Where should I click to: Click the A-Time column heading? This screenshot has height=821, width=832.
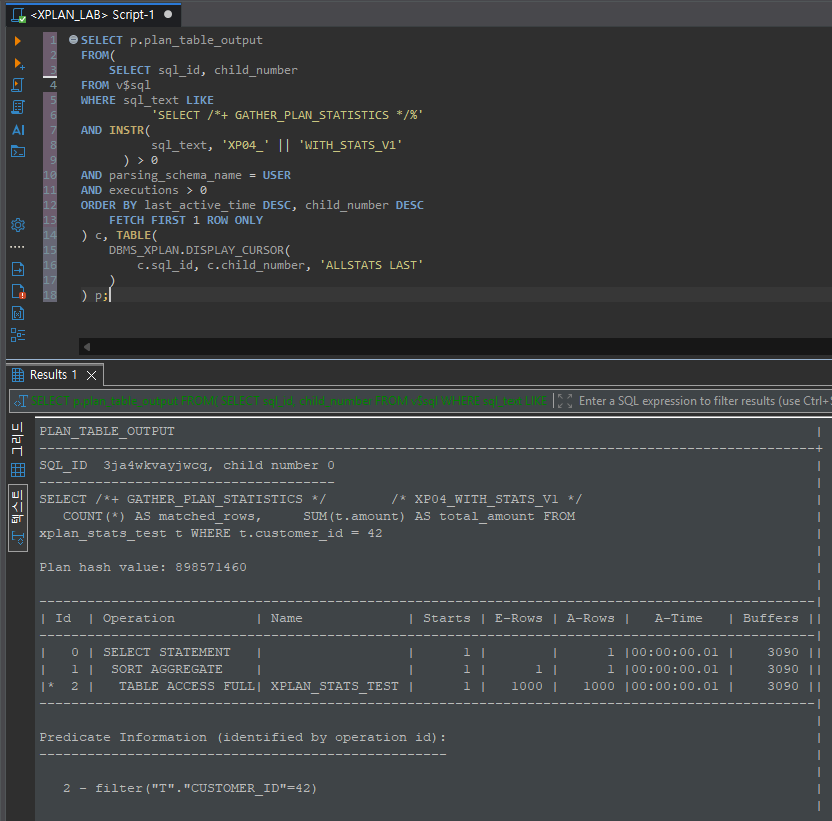pos(678,618)
